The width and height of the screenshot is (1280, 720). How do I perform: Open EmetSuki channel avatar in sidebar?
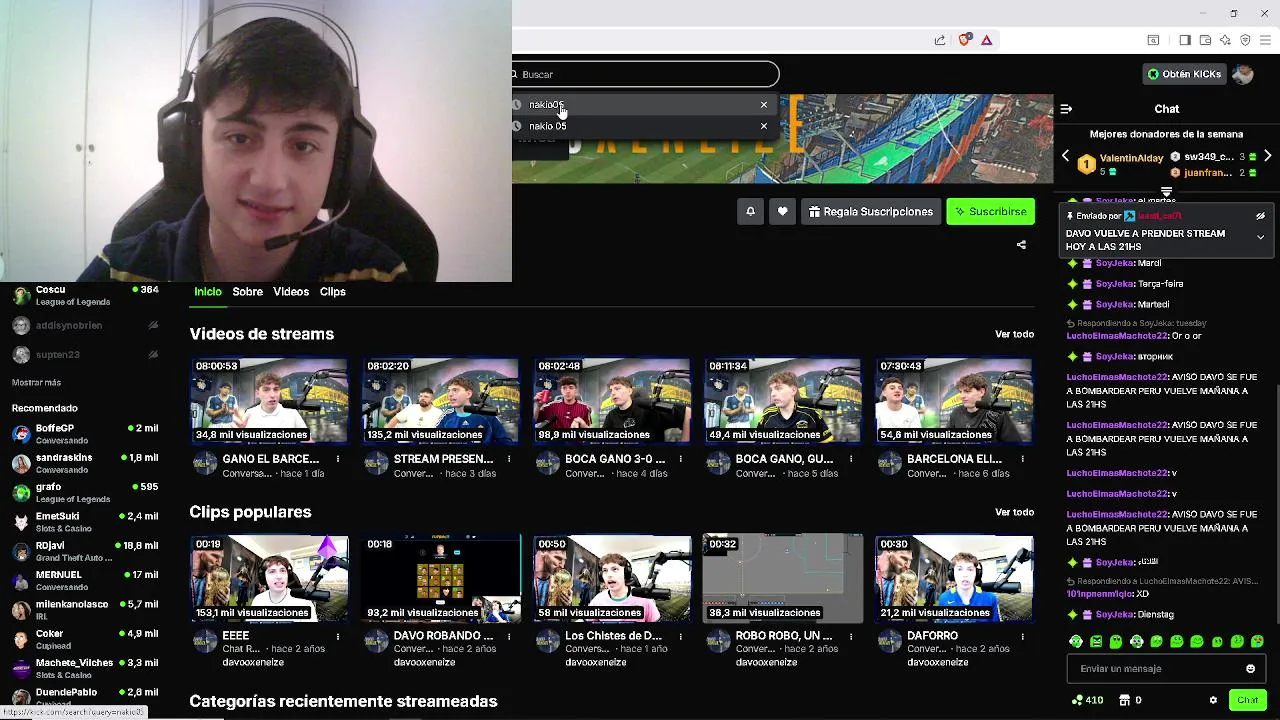21,522
